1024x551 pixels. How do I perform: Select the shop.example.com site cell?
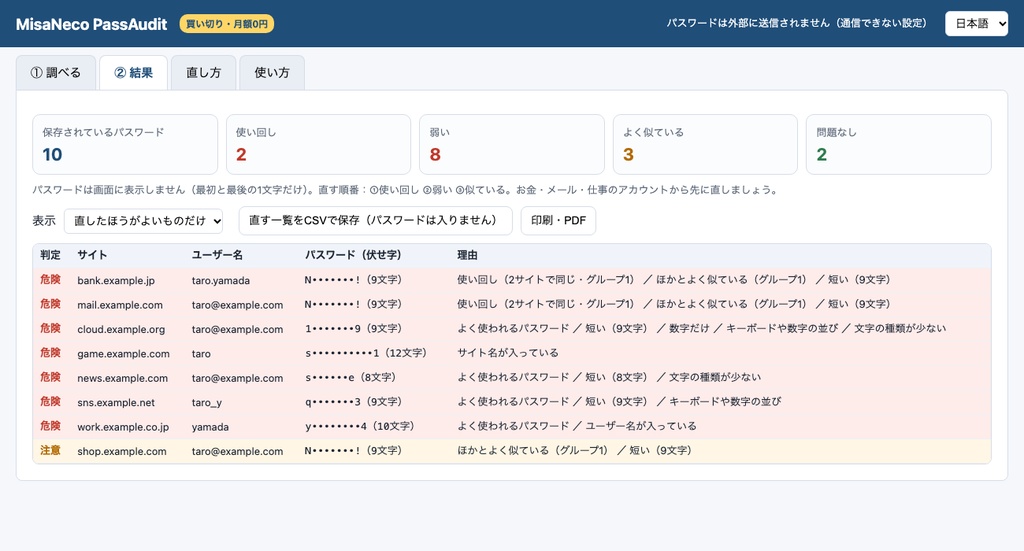point(121,451)
